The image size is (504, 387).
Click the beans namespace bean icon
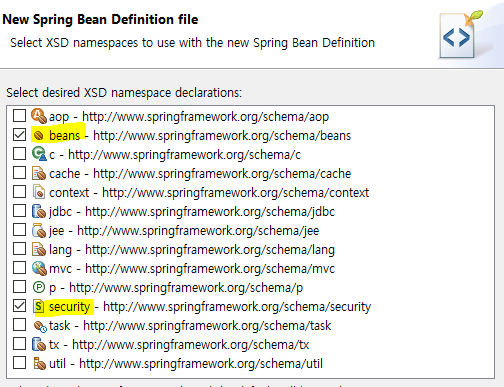39,135
